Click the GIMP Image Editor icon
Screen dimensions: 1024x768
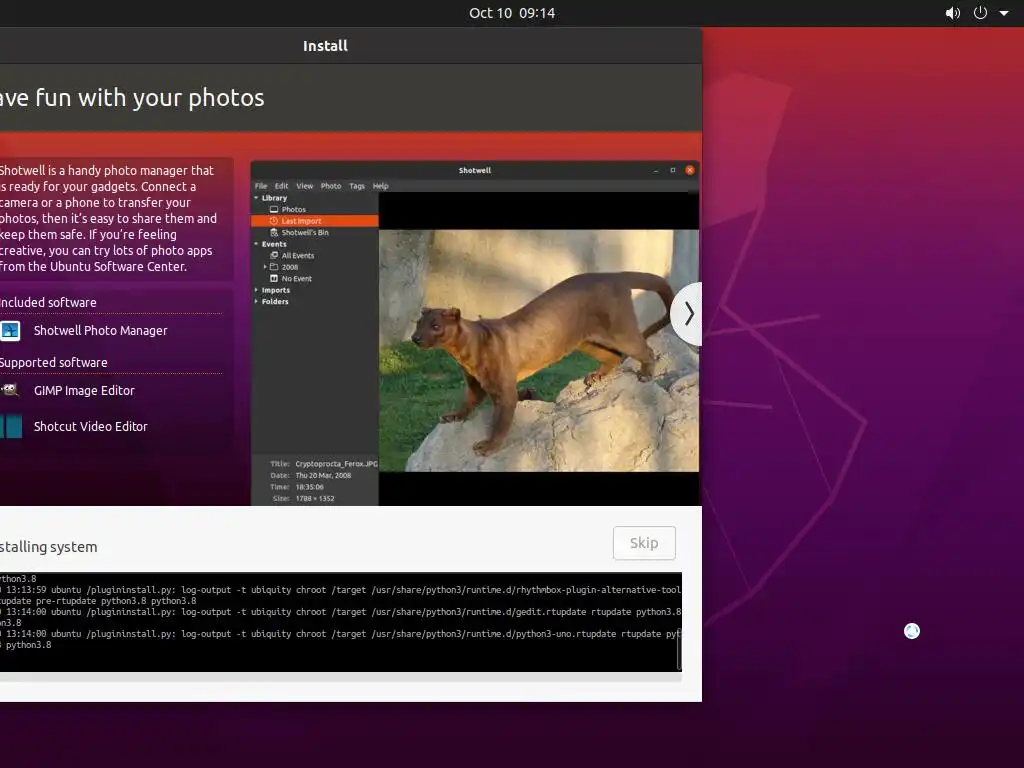point(9,391)
